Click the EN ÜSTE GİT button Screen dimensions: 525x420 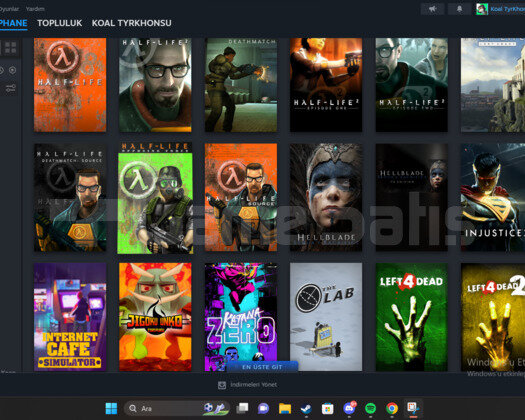[262, 367]
